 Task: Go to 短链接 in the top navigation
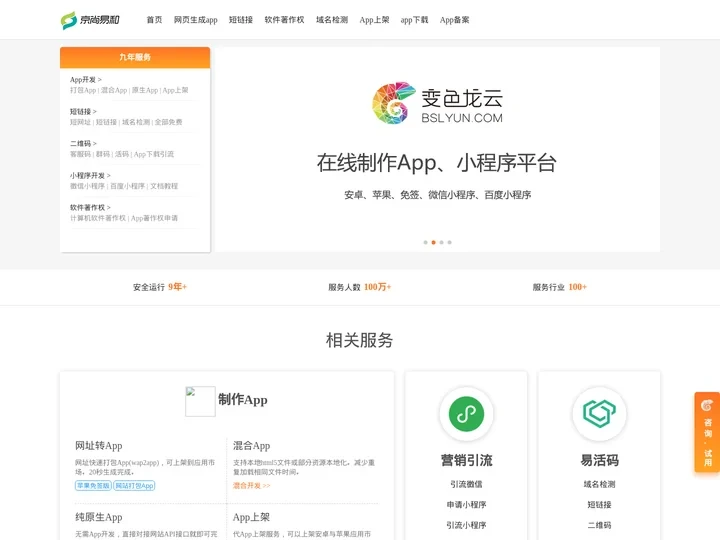click(x=241, y=20)
